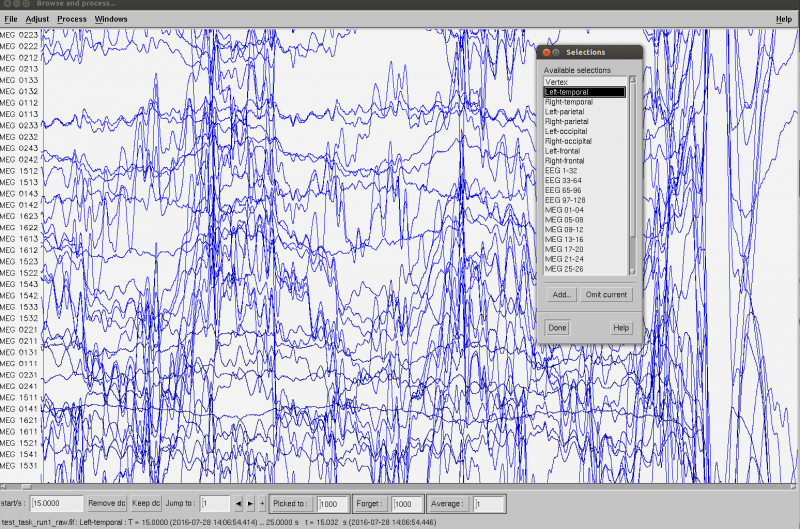The height and width of the screenshot is (529, 800).
Task: Click the forward arrow next to Jump to
Action: point(250,504)
